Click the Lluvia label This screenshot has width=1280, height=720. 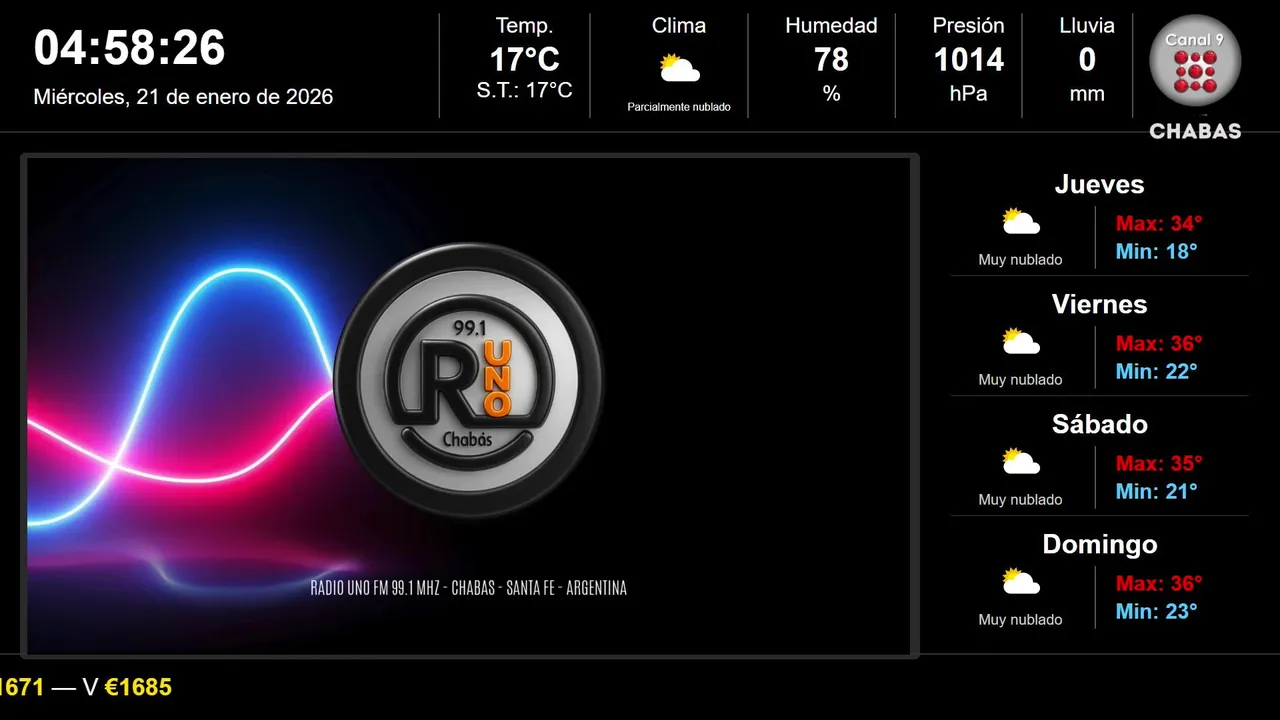1087,26
